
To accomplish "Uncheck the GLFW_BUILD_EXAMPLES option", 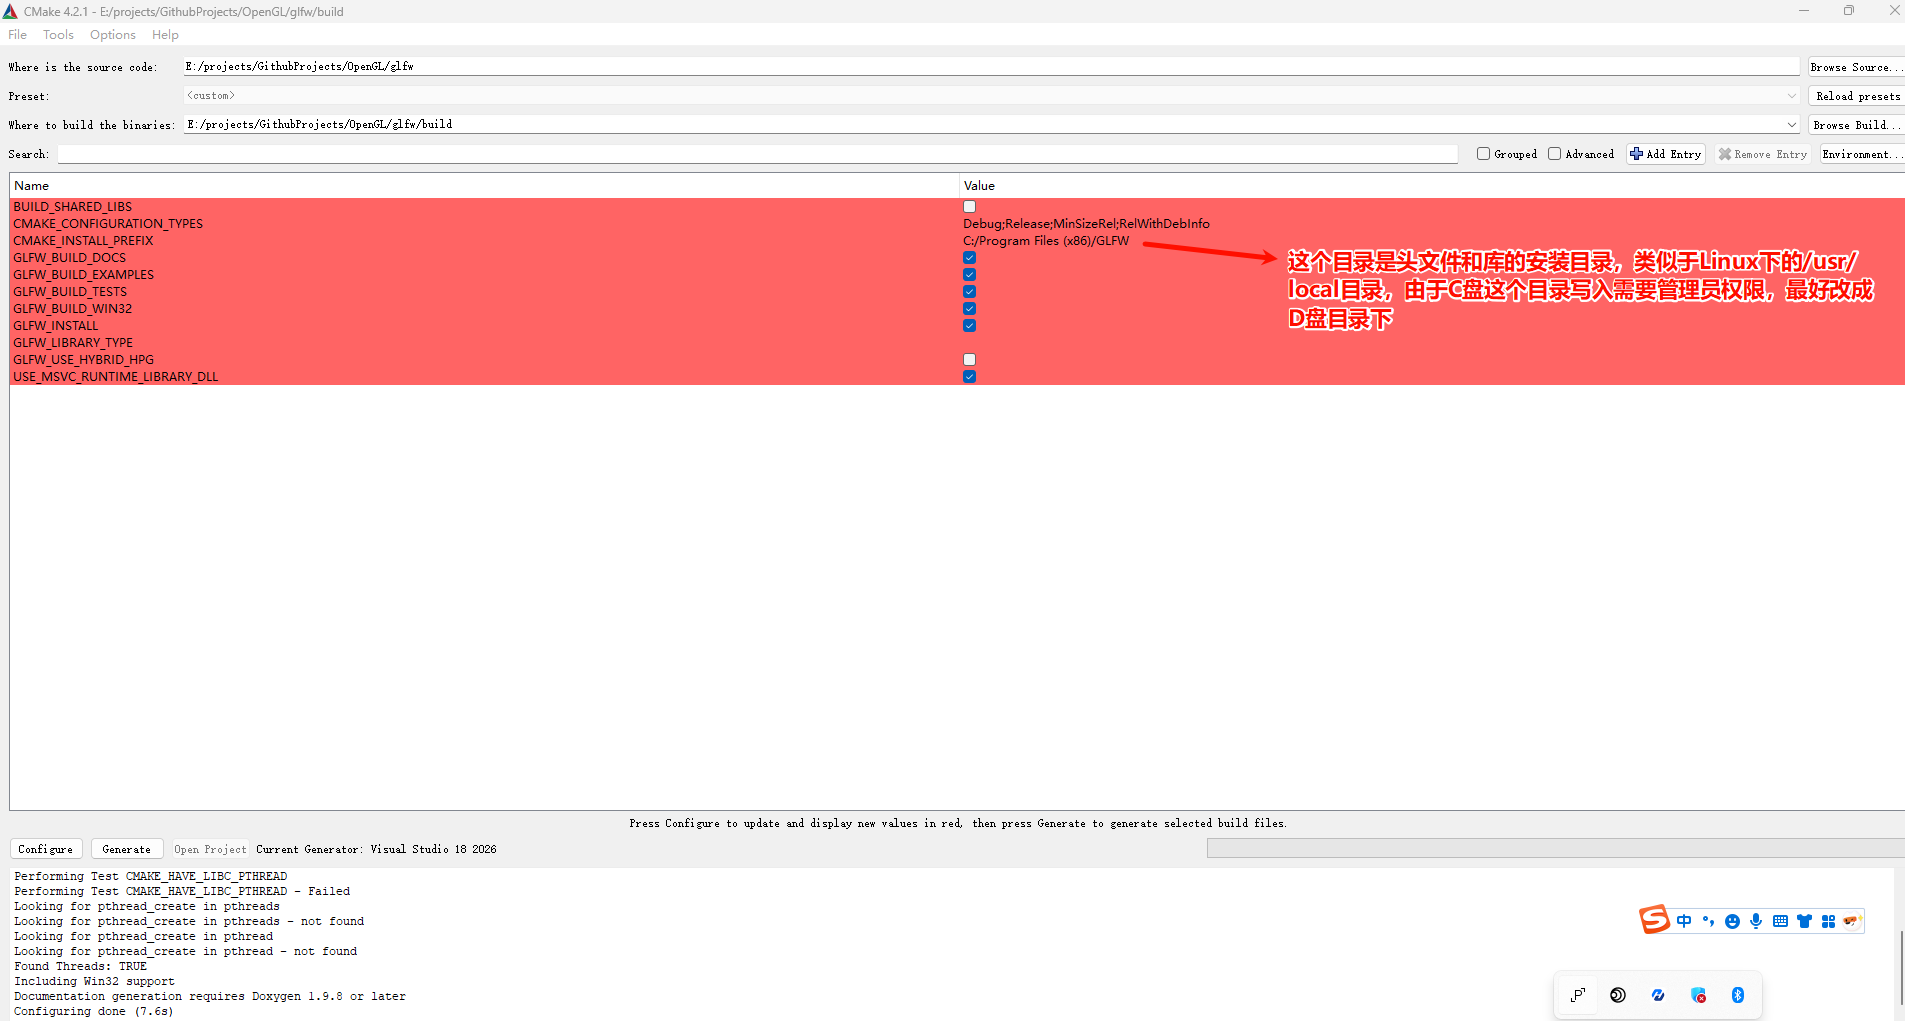I will click(x=969, y=275).
